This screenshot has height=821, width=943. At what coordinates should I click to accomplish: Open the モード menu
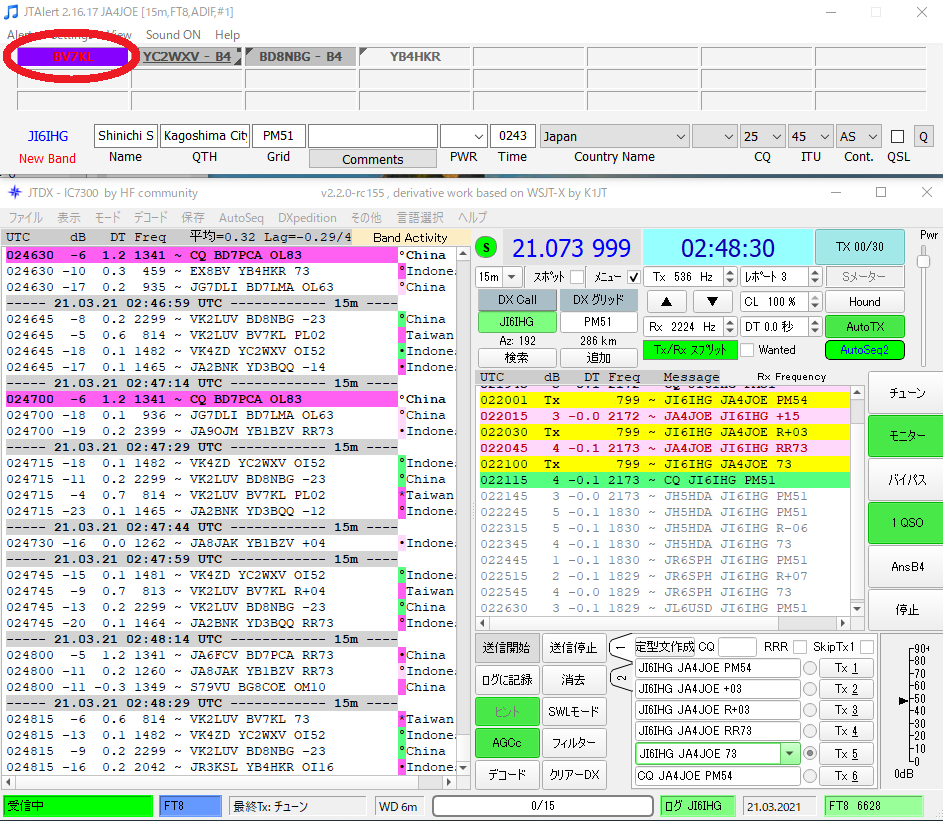click(107, 217)
